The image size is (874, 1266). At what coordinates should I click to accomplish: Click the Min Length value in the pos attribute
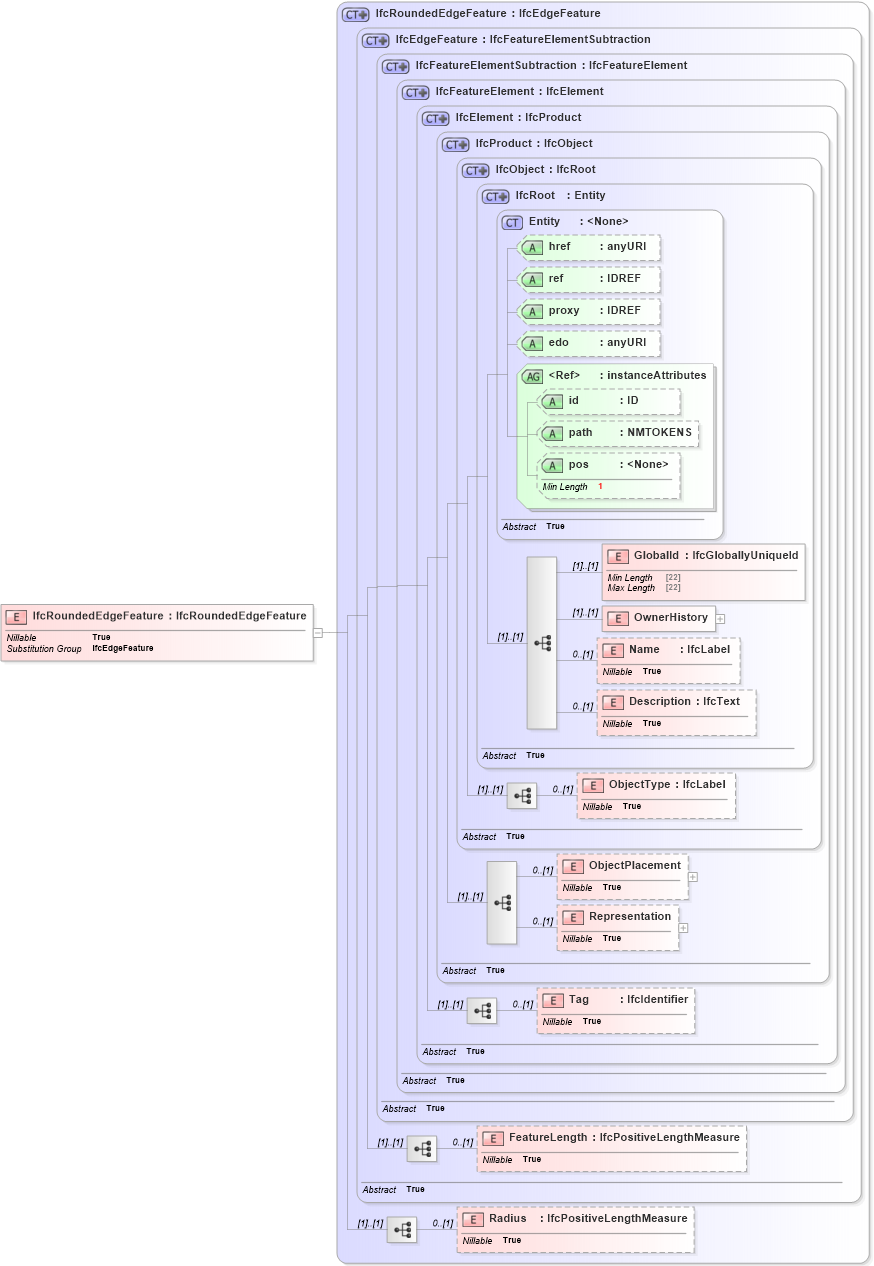tap(599, 487)
